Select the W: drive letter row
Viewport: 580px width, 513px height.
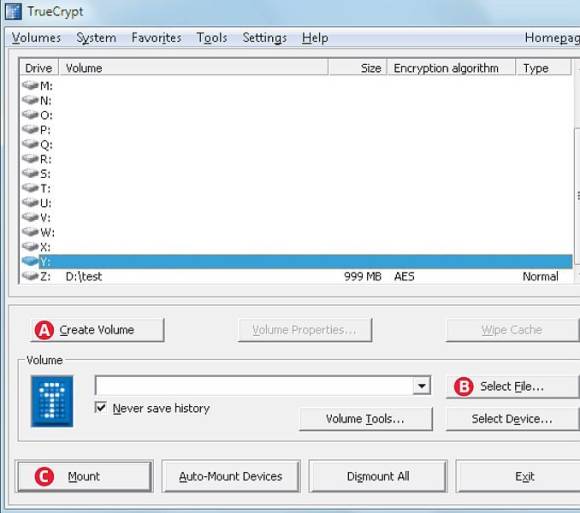coord(296,232)
